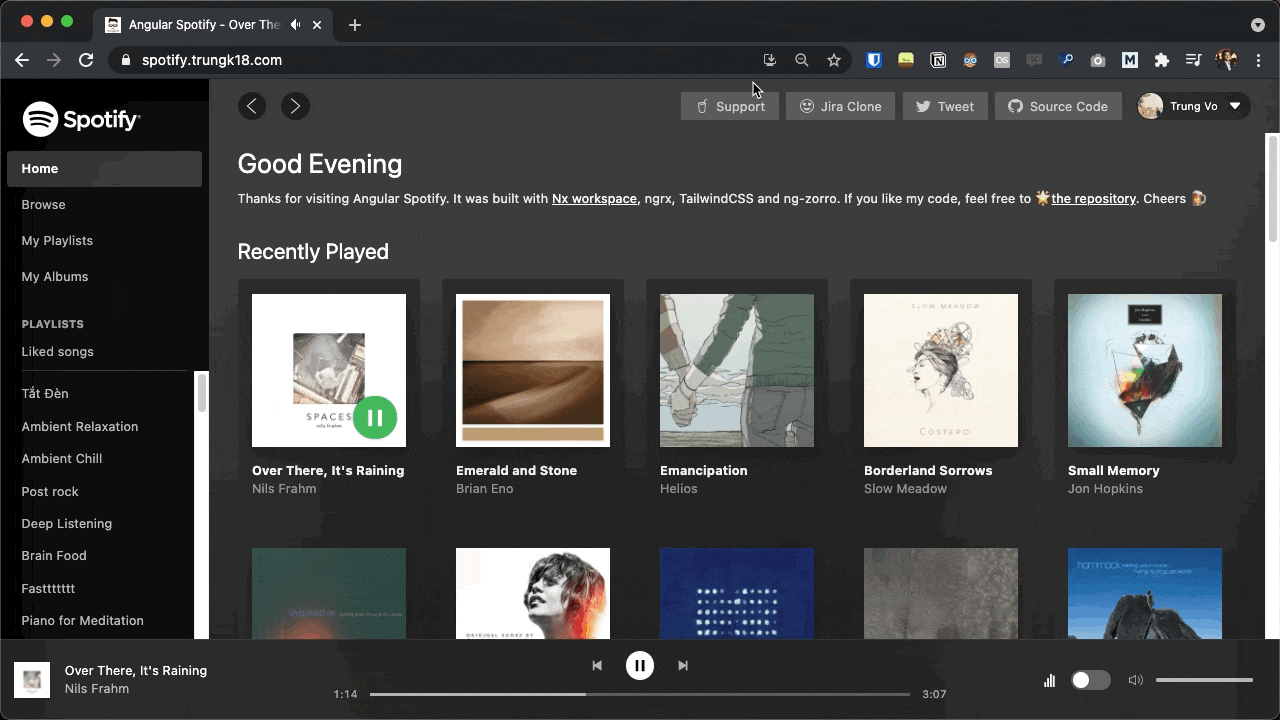Pause Over There, It's Raining album card
The width and height of the screenshot is (1280, 720).
point(375,417)
